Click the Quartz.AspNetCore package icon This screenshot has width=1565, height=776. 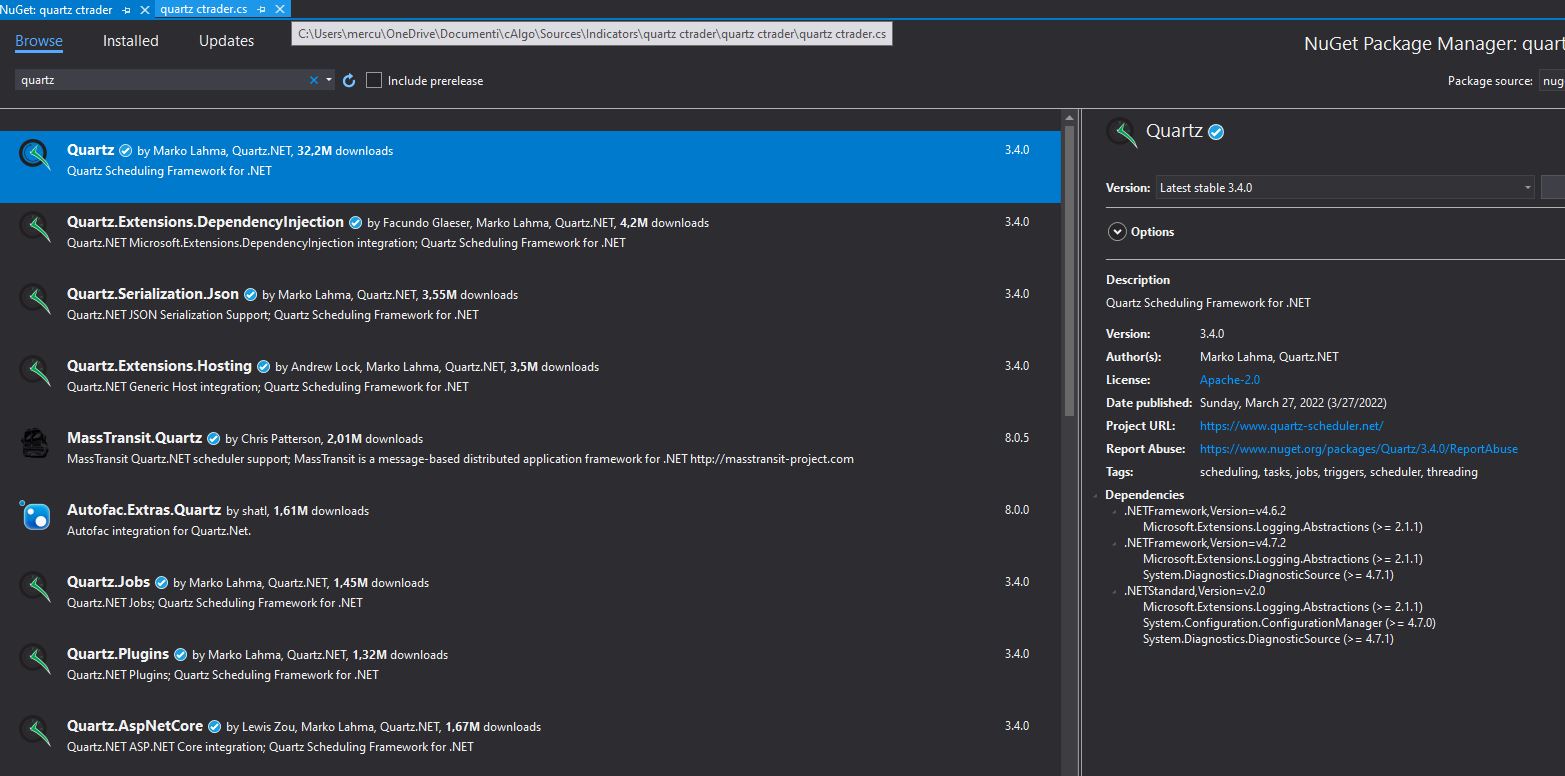[35, 731]
